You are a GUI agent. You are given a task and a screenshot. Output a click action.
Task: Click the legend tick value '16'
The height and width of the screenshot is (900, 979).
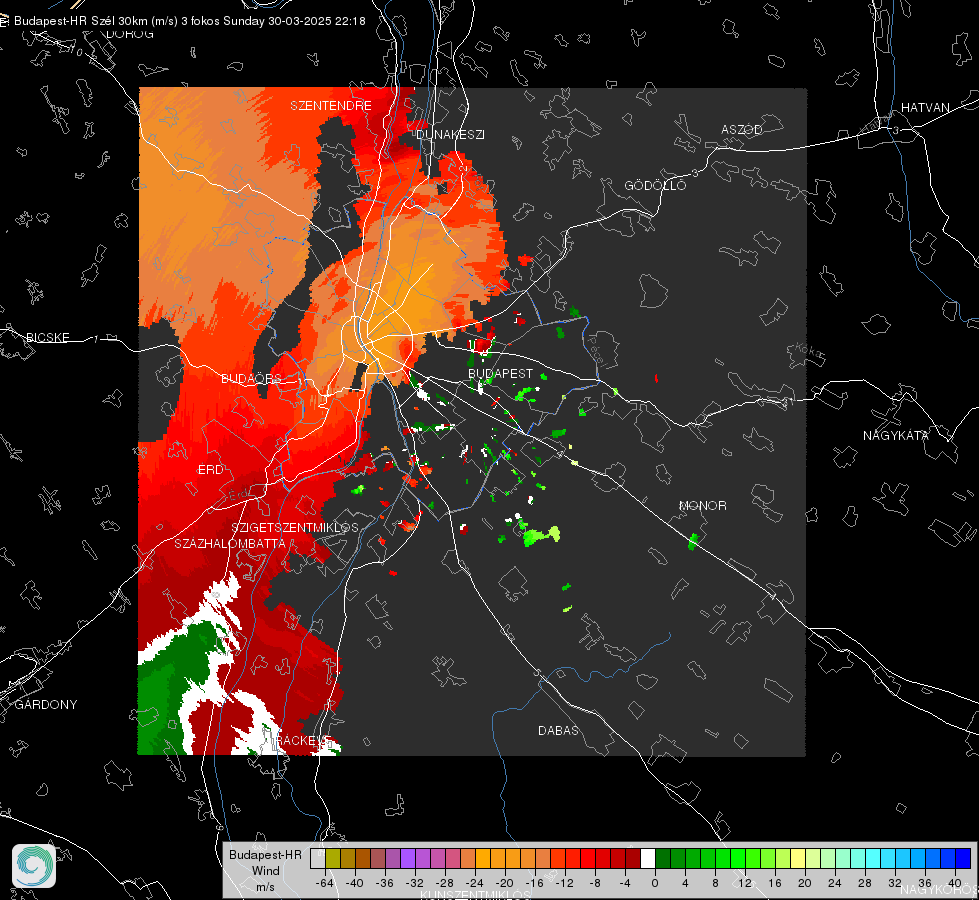(x=775, y=883)
